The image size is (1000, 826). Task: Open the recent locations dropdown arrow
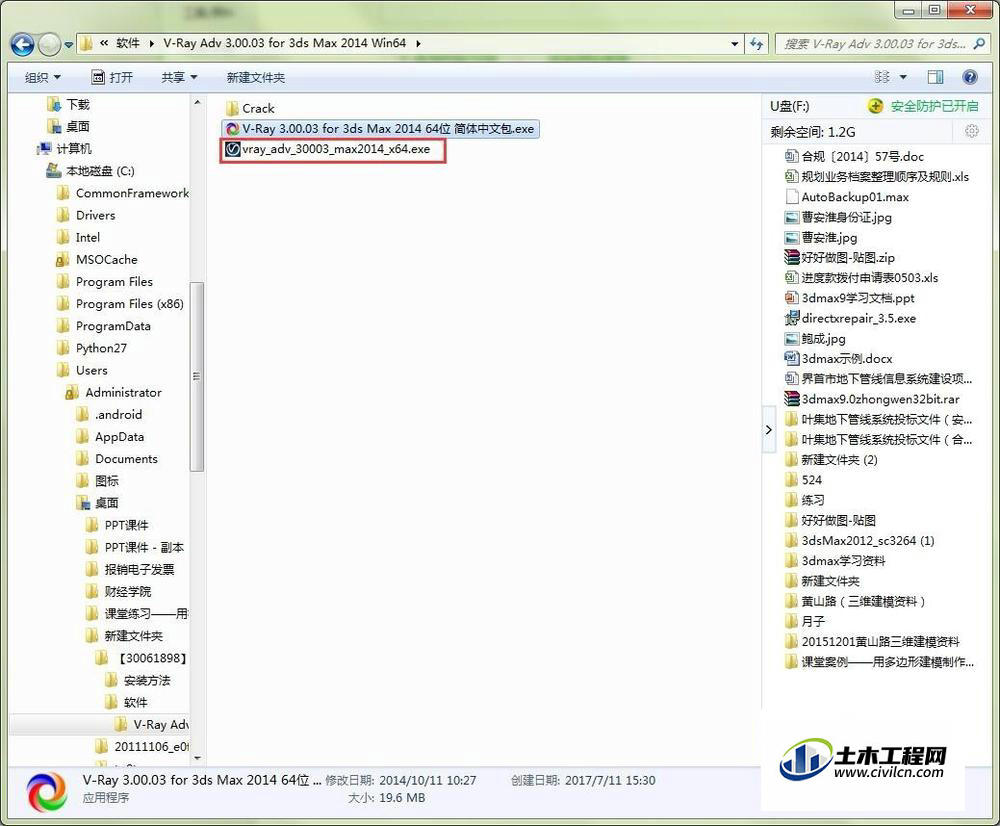tap(68, 45)
